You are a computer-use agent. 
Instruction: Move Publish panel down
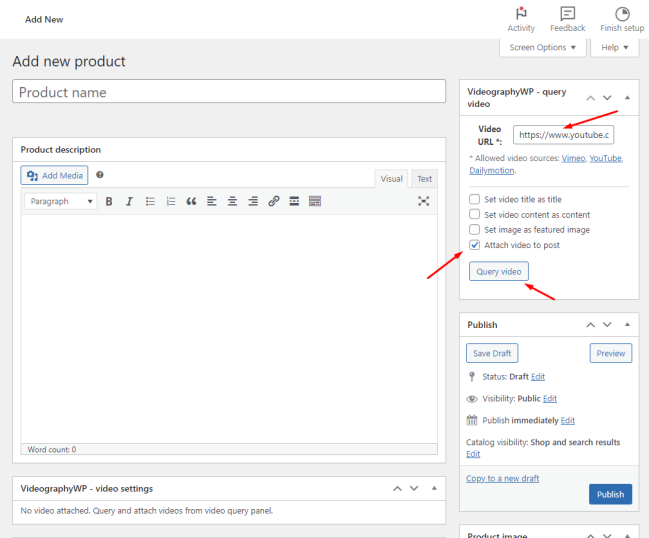pyautogui.click(x=607, y=325)
